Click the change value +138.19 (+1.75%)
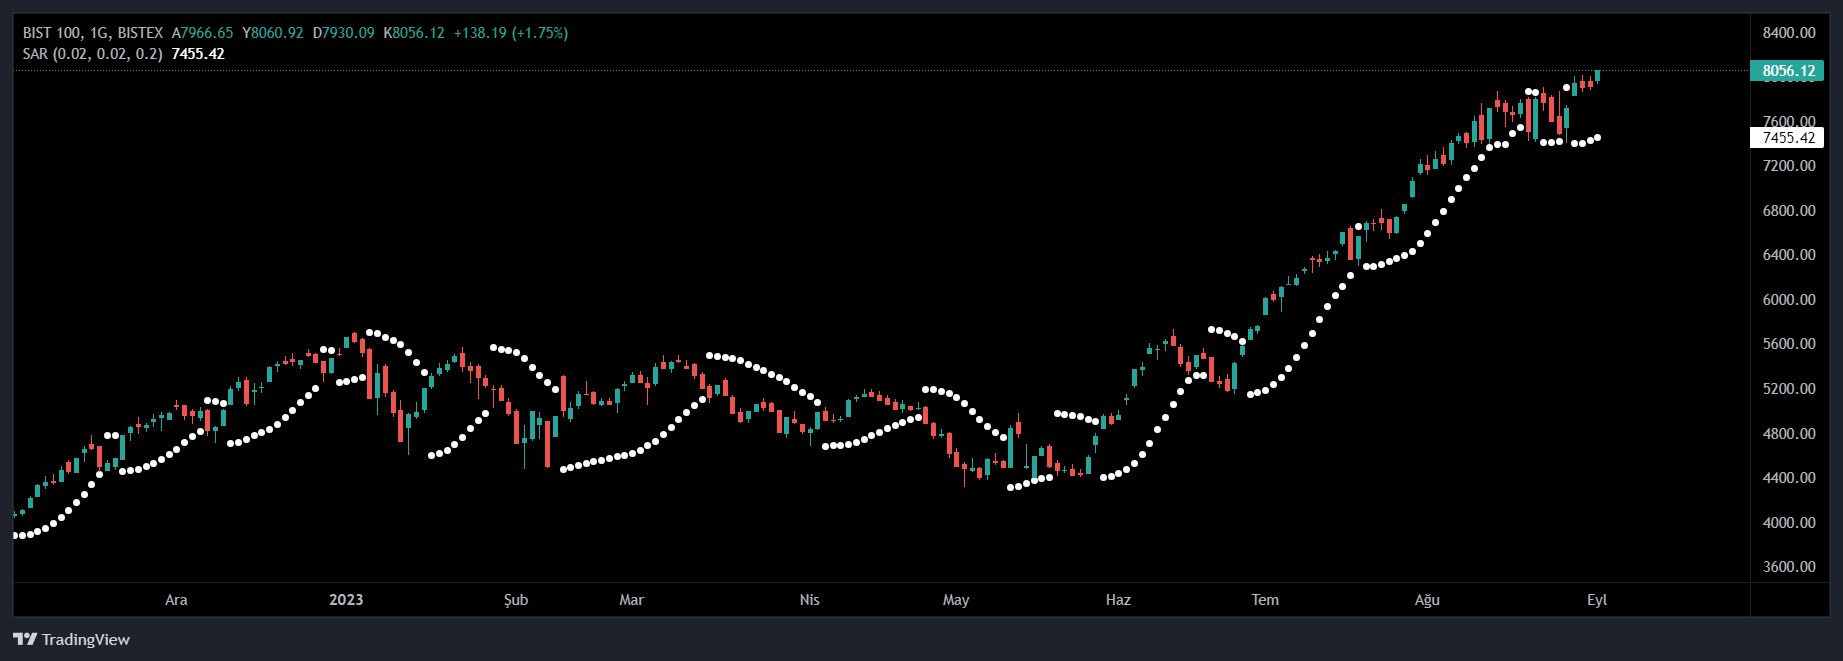This screenshot has width=1843, height=661. pyautogui.click(x=511, y=33)
